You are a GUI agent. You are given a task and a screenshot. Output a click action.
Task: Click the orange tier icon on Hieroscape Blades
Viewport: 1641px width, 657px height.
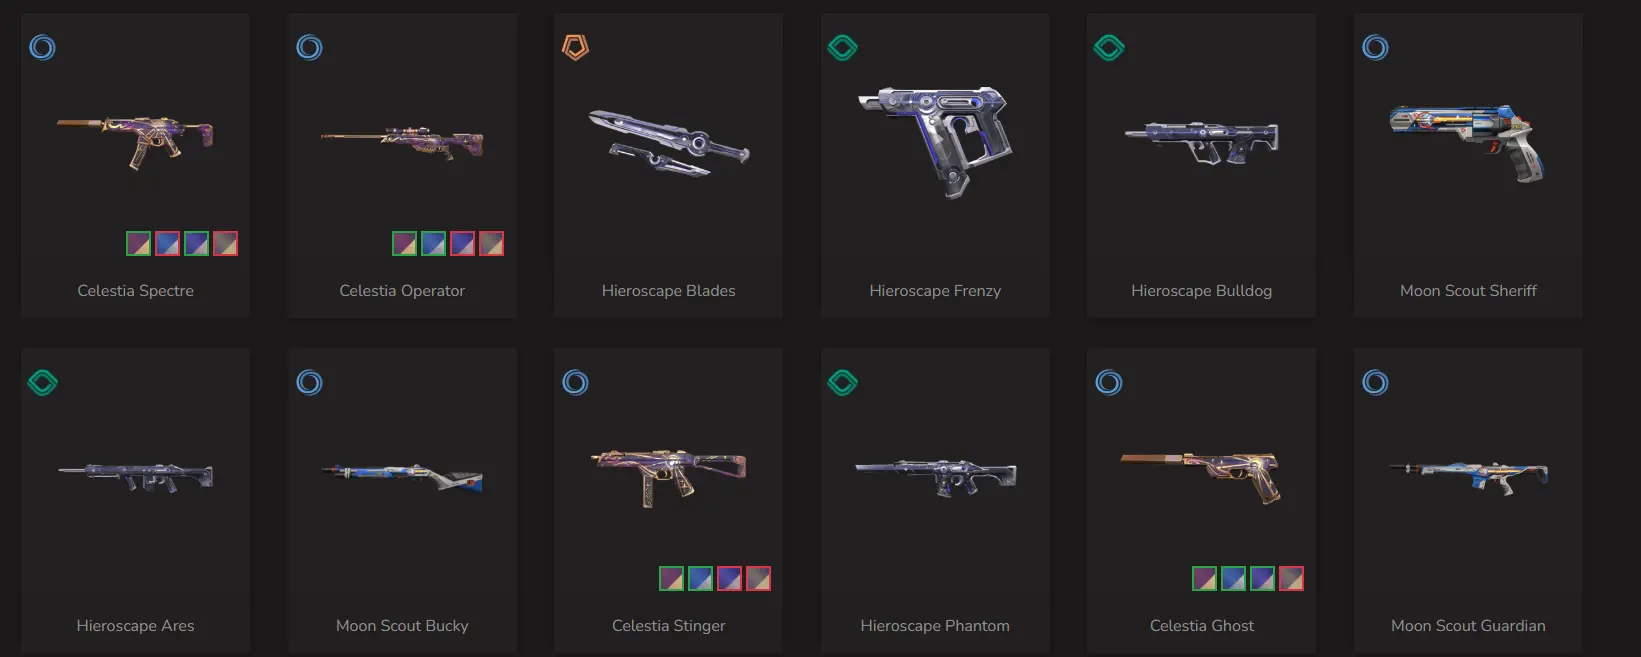tap(575, 47)
